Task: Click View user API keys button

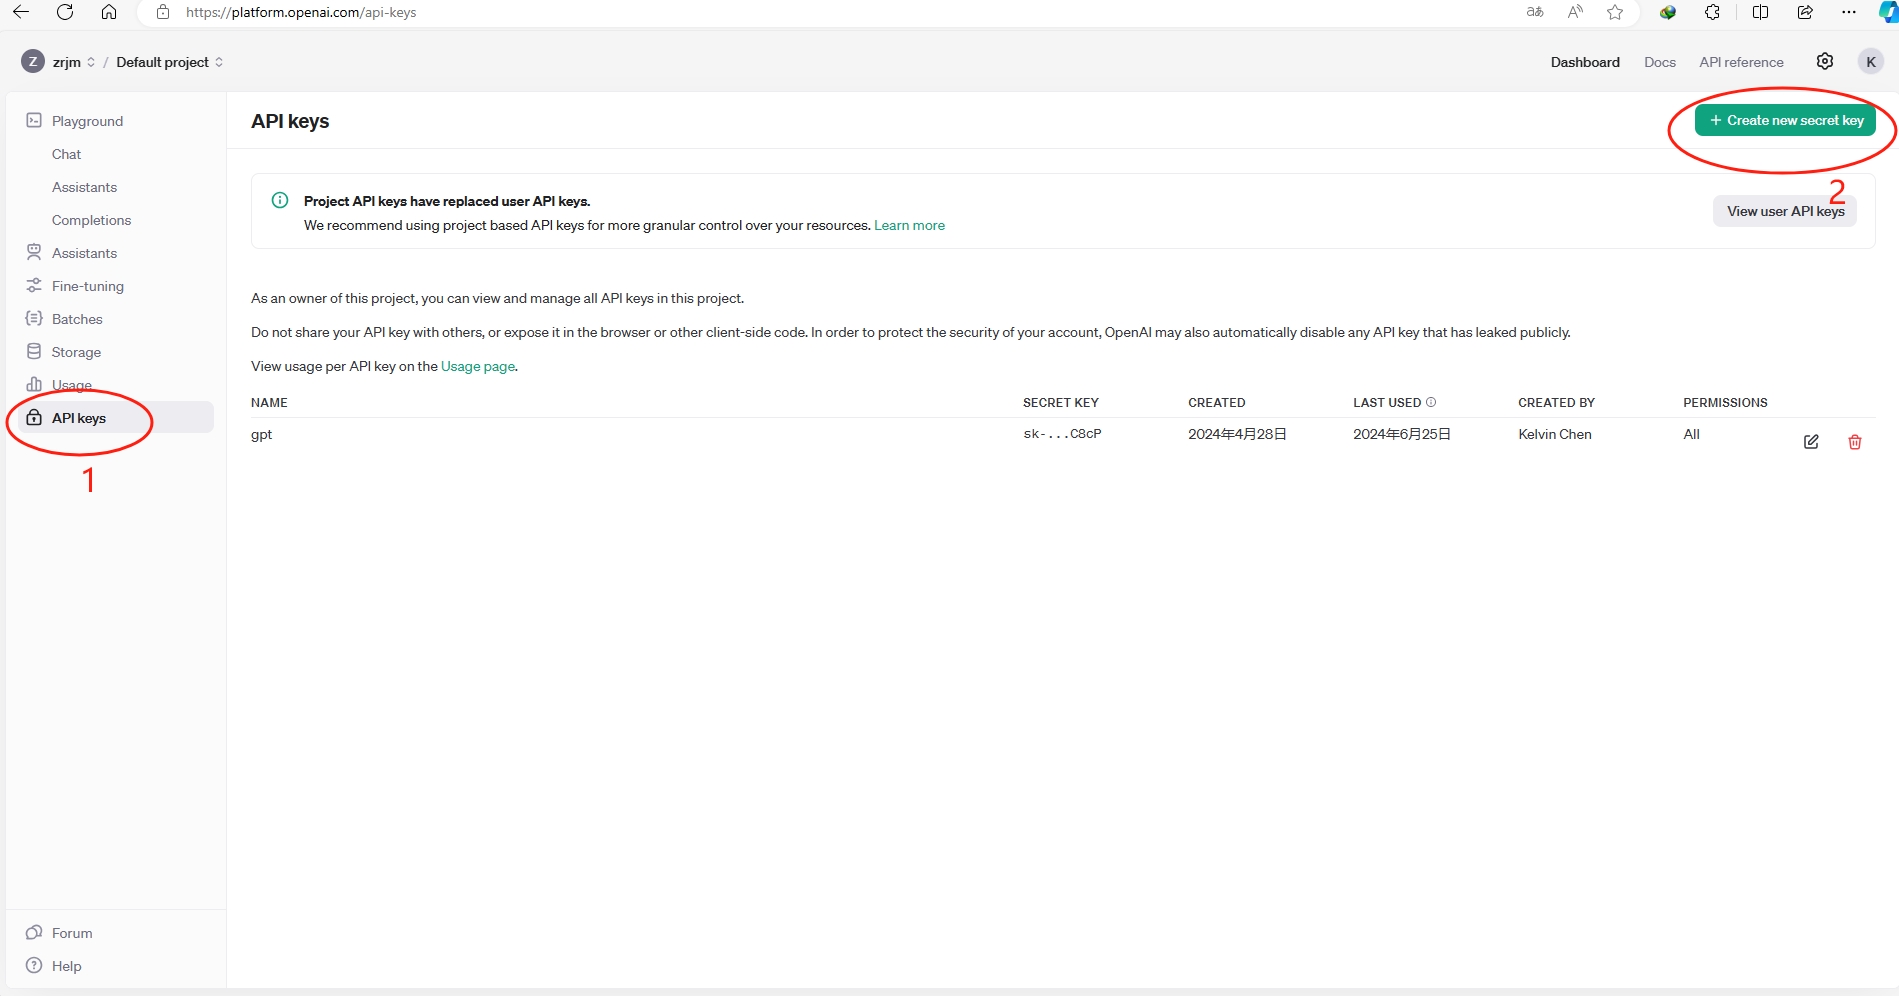Action: pyautogui.click(x=1785, y=211)
